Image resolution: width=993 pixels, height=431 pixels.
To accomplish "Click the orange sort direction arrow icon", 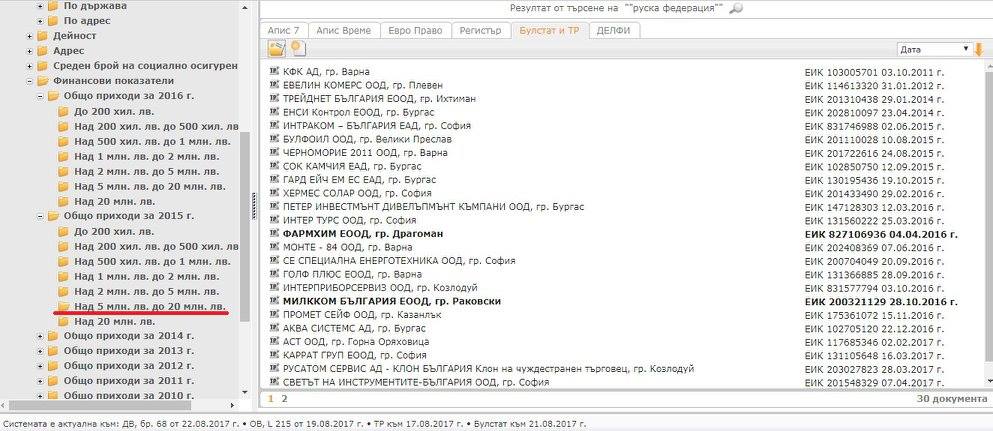I will [978, 49].
